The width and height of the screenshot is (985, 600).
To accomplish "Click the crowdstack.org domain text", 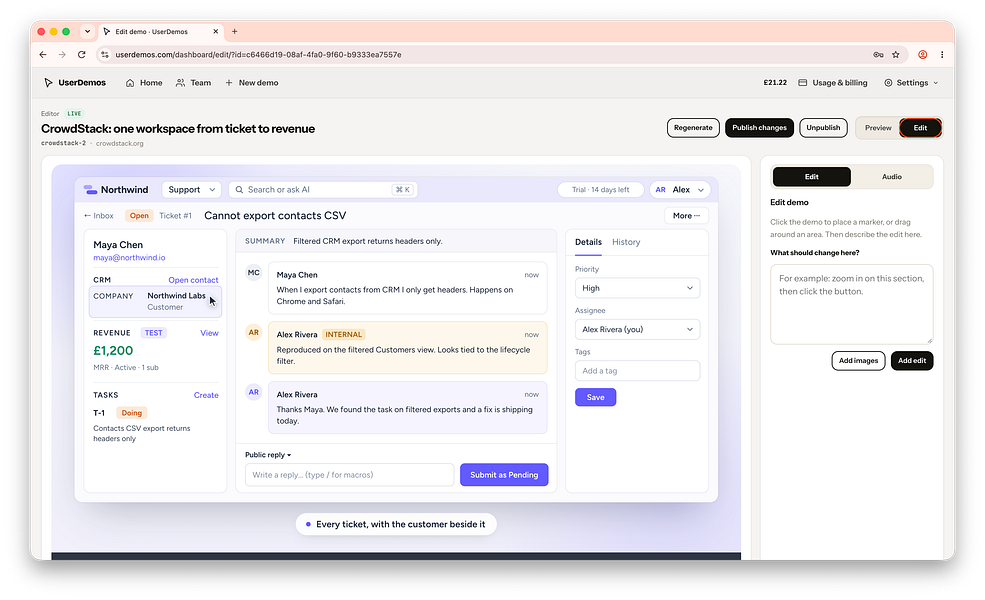I will click(x=119, y=143).
